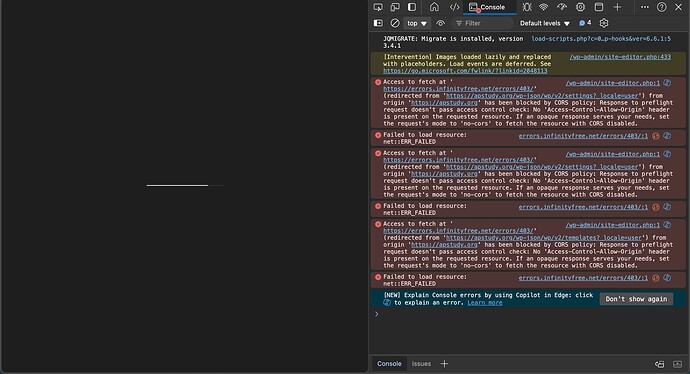Click the dock quick view icon at bottom

[660, 364]
